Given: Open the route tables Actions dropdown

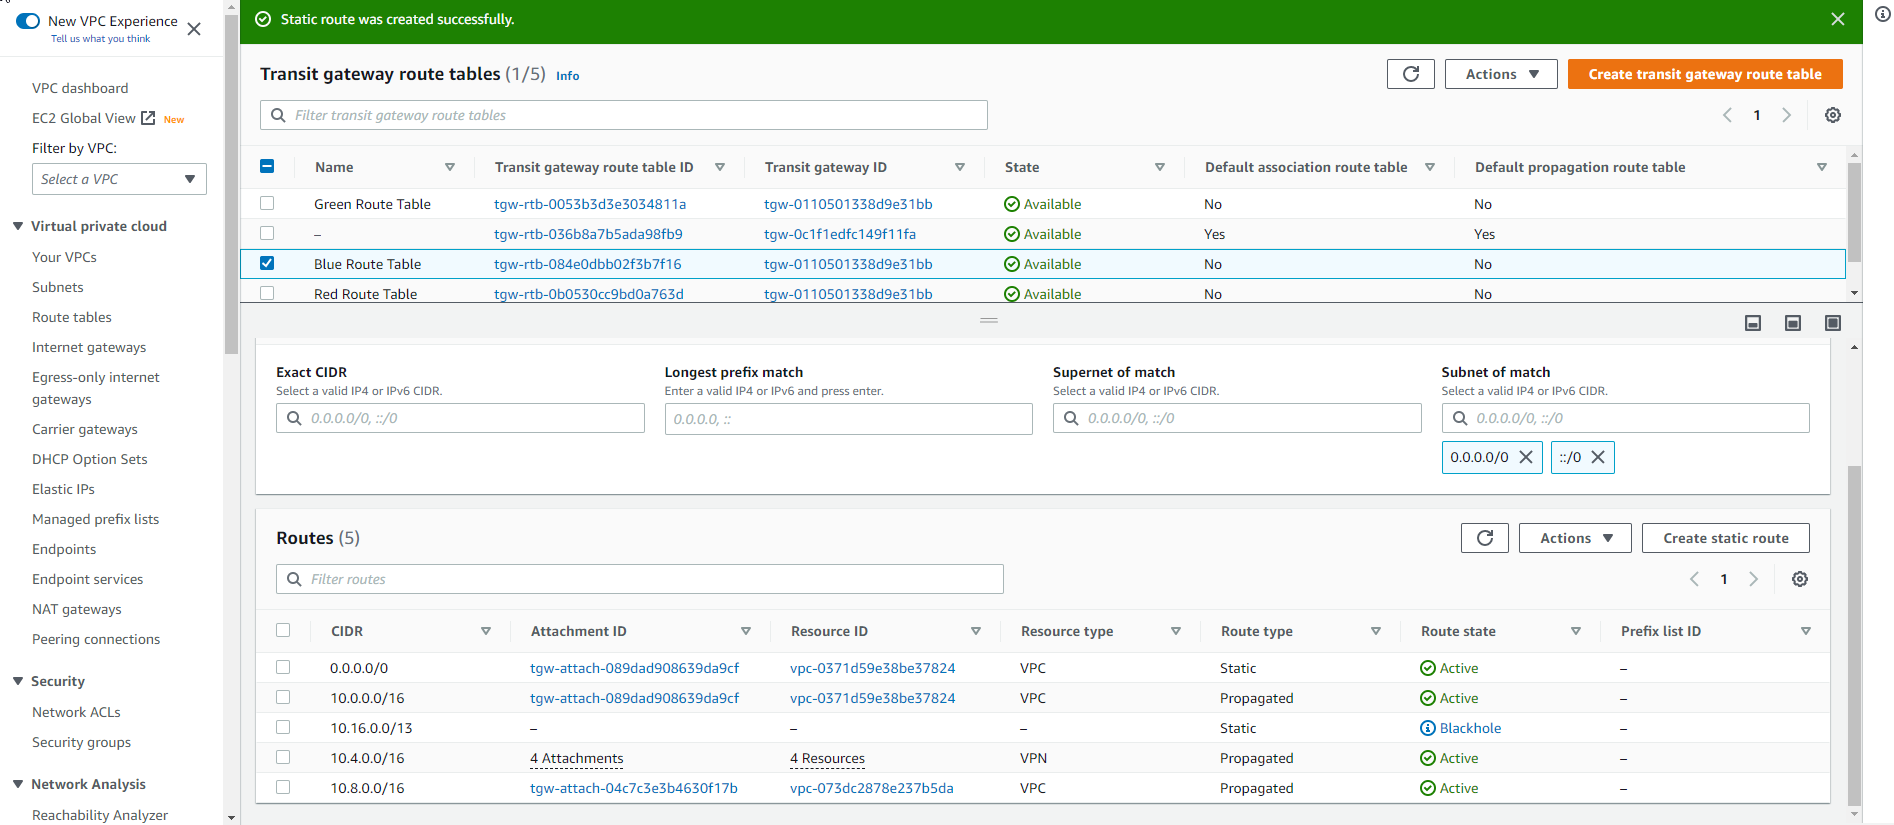Looking at the screenshot, I should coord(1501,74).
